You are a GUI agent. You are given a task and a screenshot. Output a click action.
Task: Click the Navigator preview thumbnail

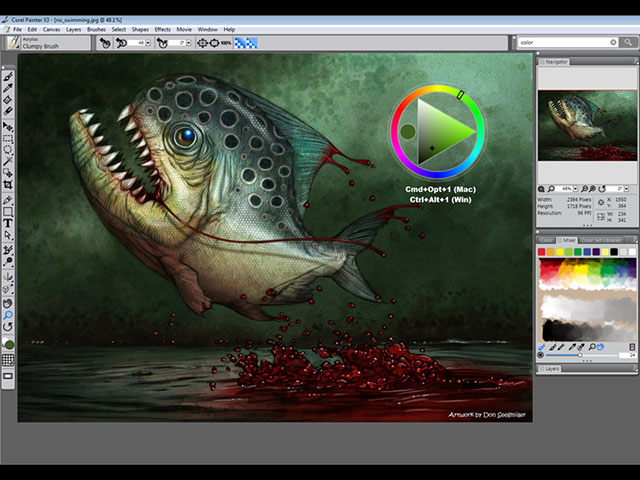[x=587, y=125]
